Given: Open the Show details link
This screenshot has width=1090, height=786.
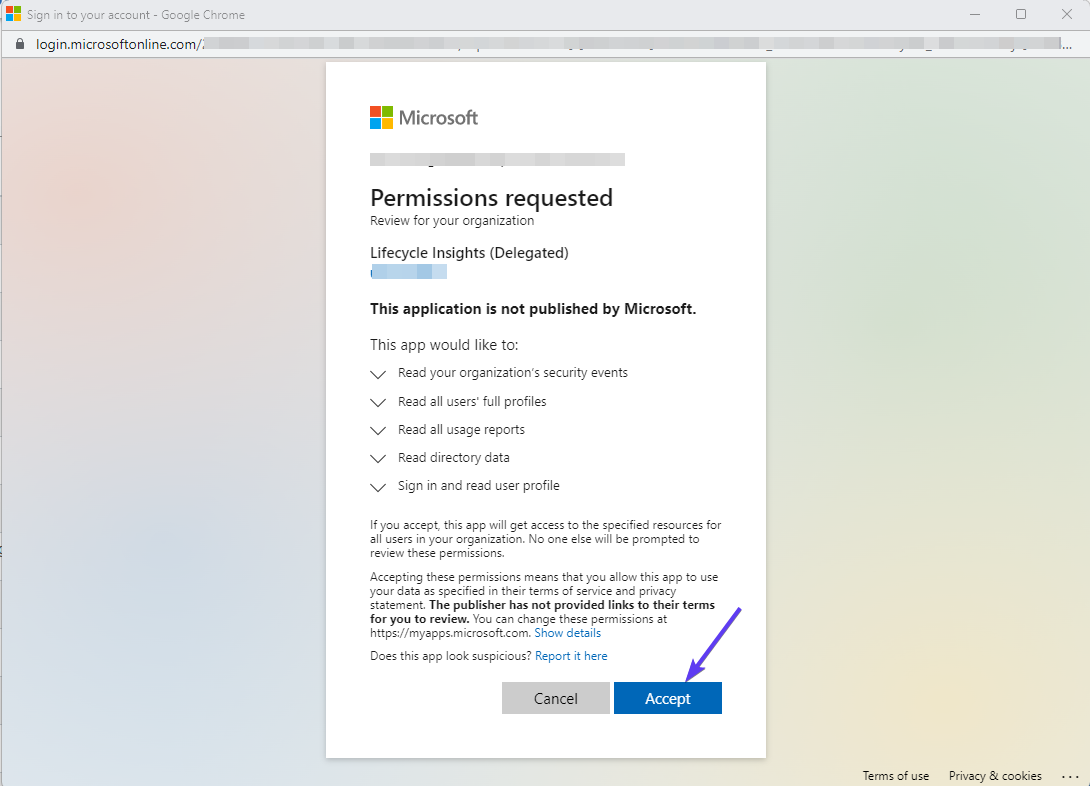Looking at the screenshot, I should tap(567, 633).
